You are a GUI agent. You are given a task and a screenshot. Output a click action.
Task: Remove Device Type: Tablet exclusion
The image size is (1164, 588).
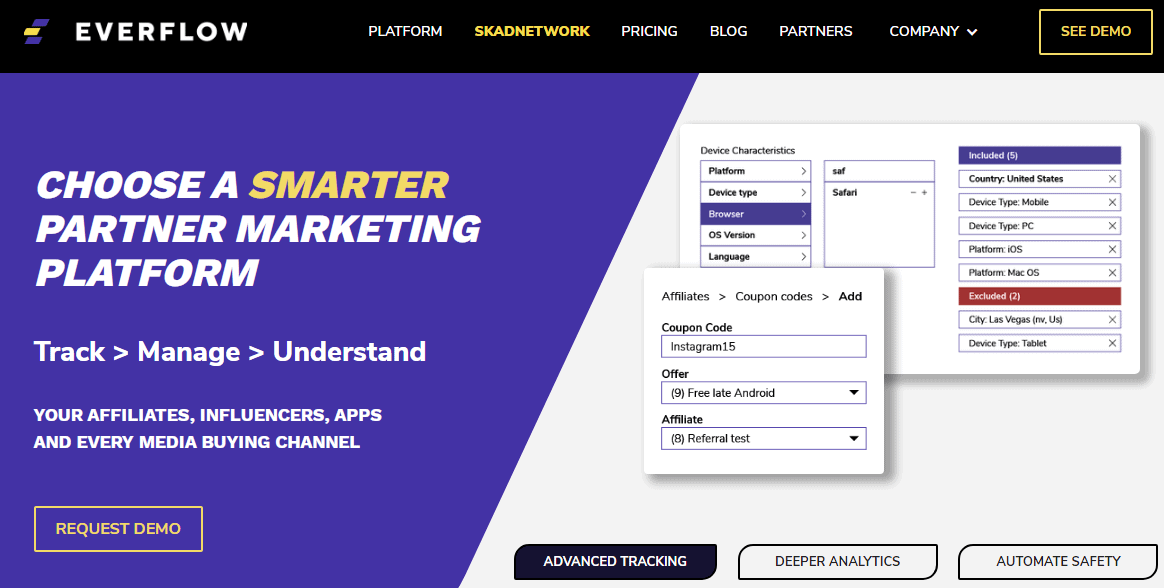[x=1112, y=343]
